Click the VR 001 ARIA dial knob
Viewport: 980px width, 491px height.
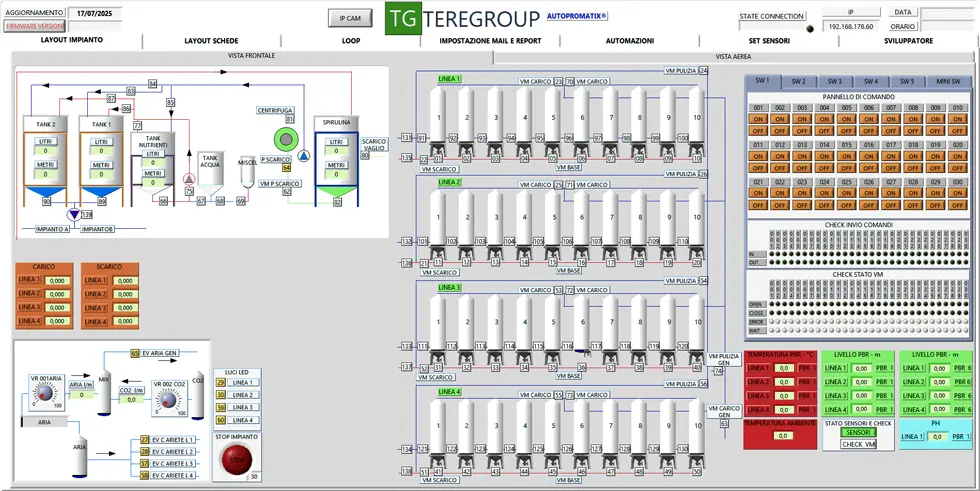[46, 396]
